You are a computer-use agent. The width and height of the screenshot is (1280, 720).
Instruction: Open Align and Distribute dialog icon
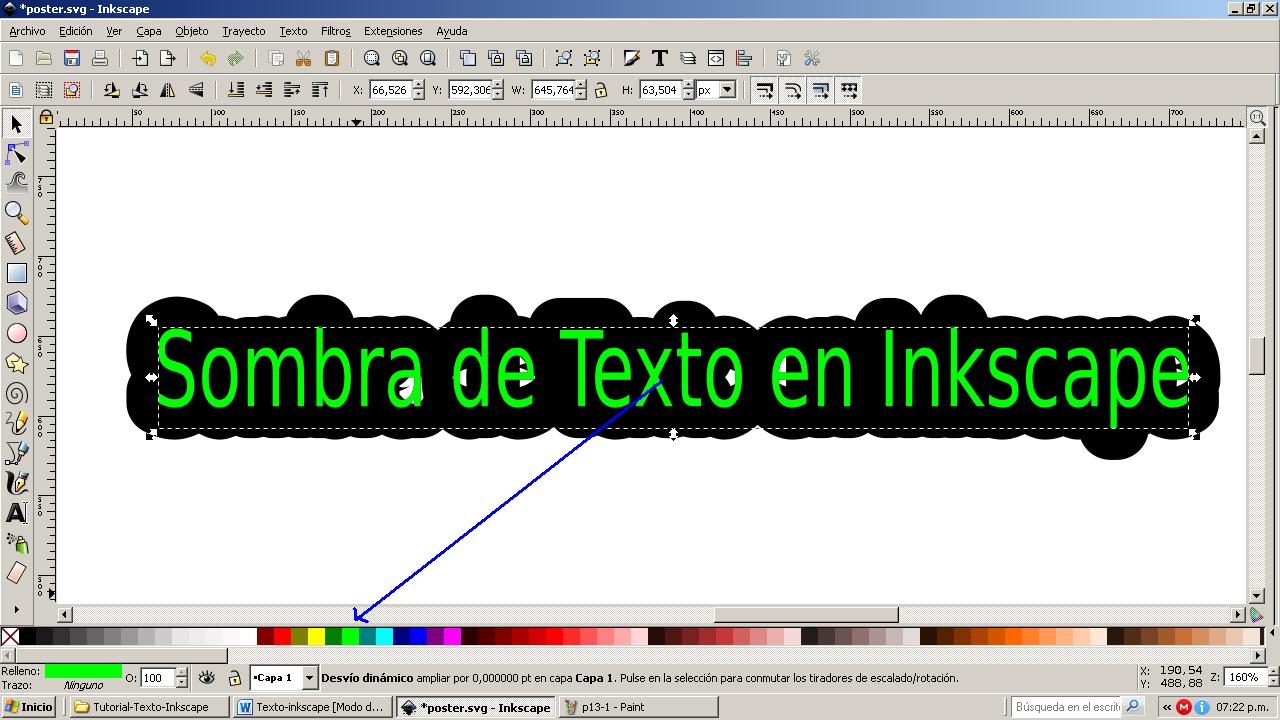click(x=744, y=58)
